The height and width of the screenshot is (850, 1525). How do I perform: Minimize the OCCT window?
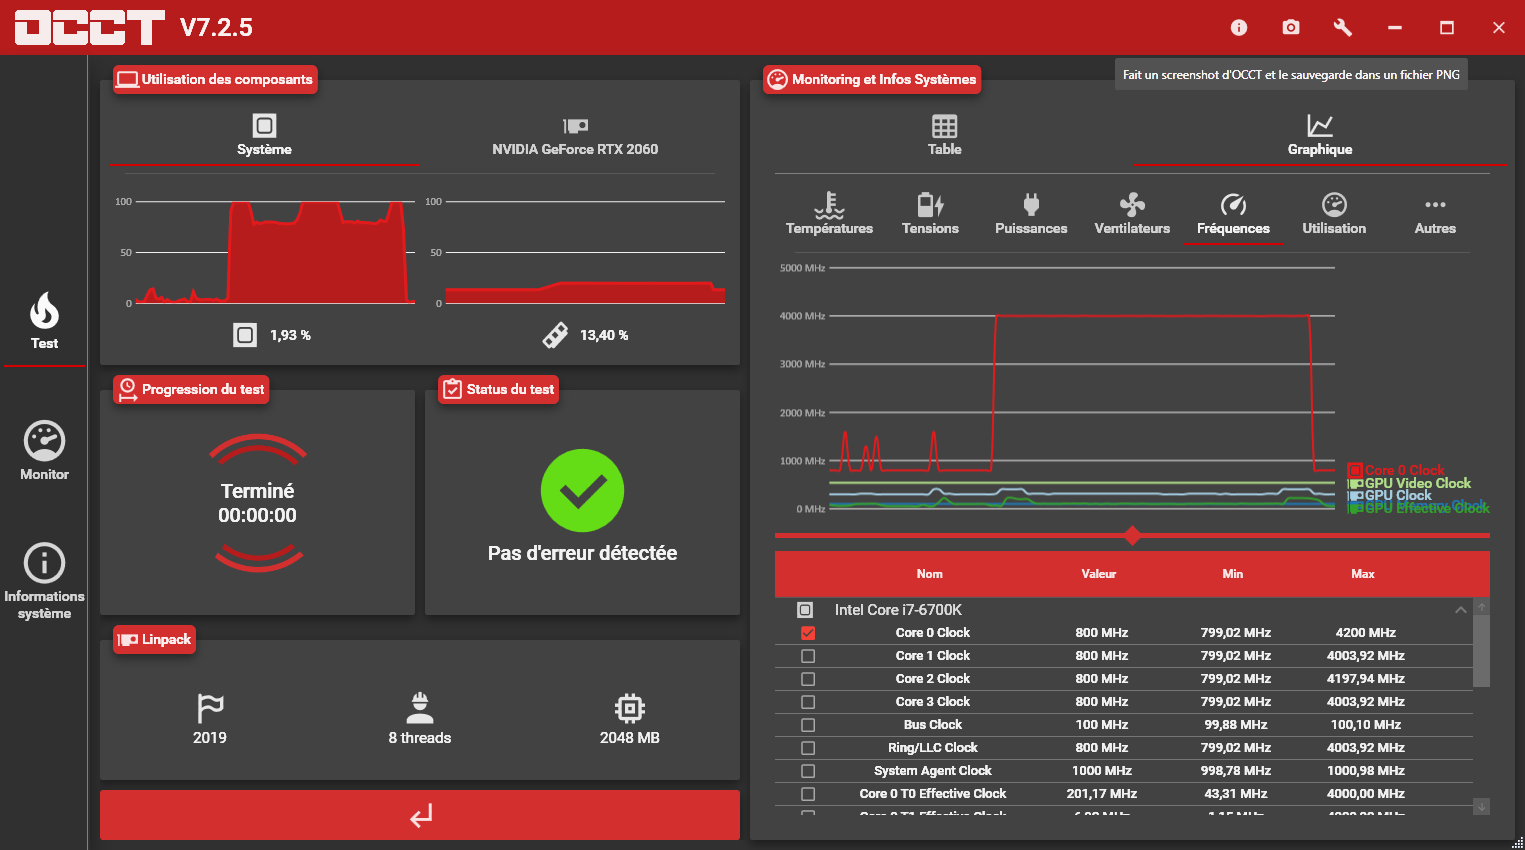1395,28
